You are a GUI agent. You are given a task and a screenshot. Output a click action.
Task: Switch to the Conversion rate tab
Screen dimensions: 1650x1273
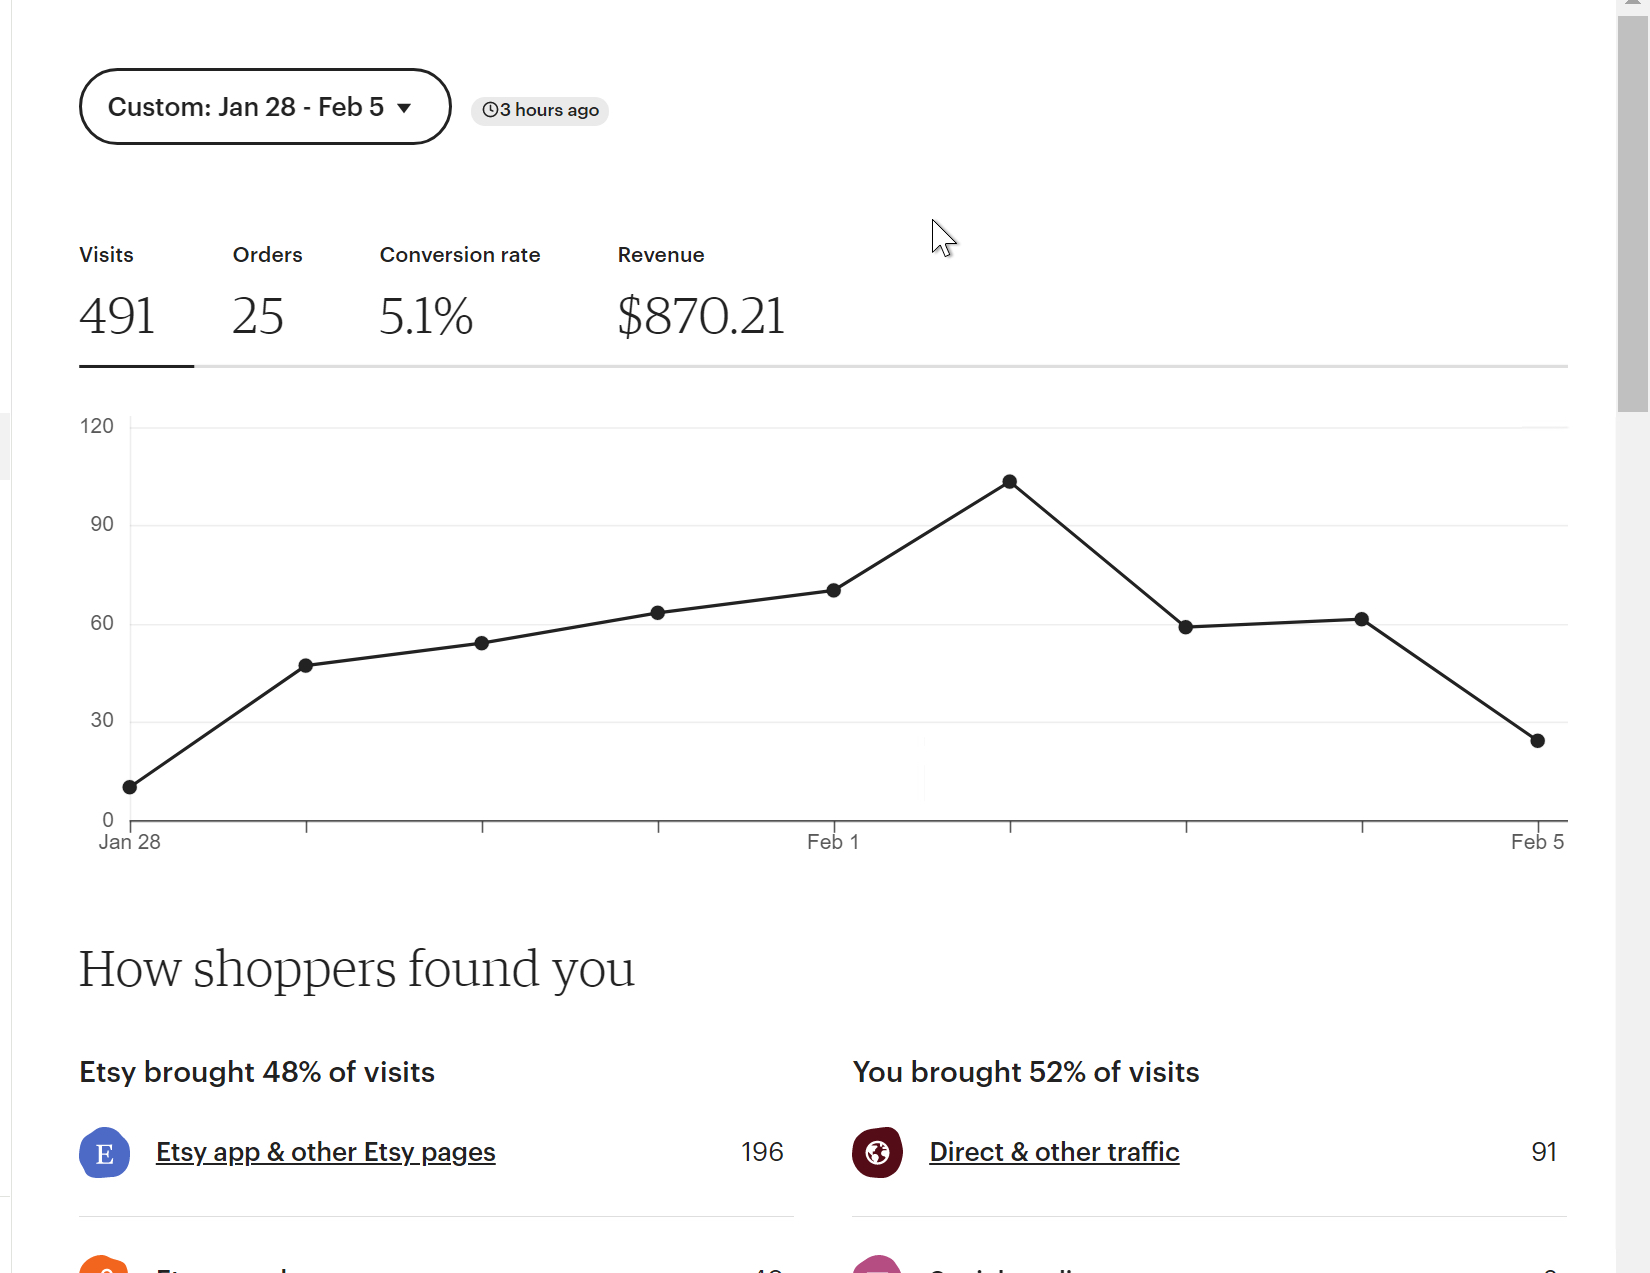460,294
